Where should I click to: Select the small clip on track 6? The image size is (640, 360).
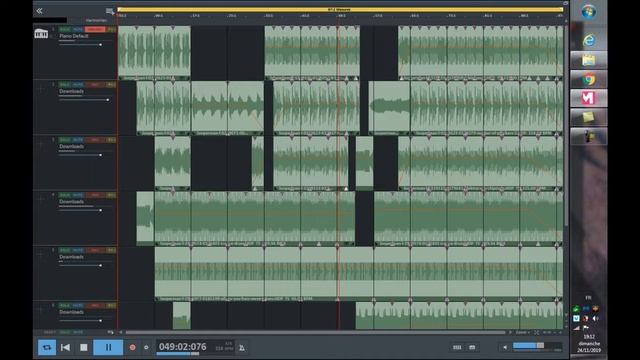[x=182, y=316]
